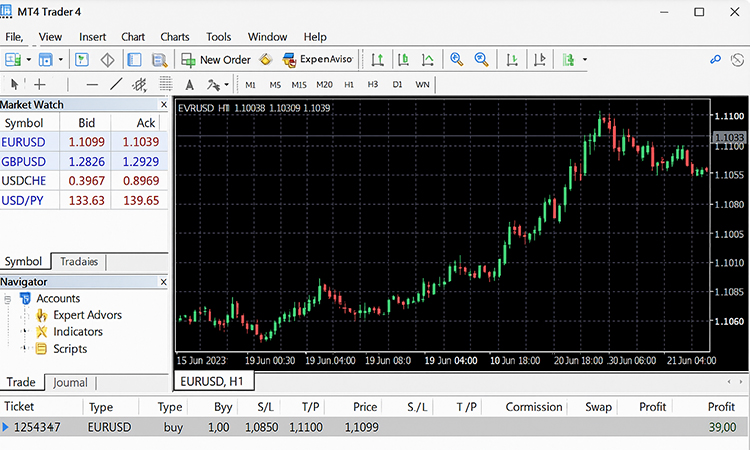Switch chart to M15 timeframe
This screenshot has height=450, width=750.
(299, 85)
